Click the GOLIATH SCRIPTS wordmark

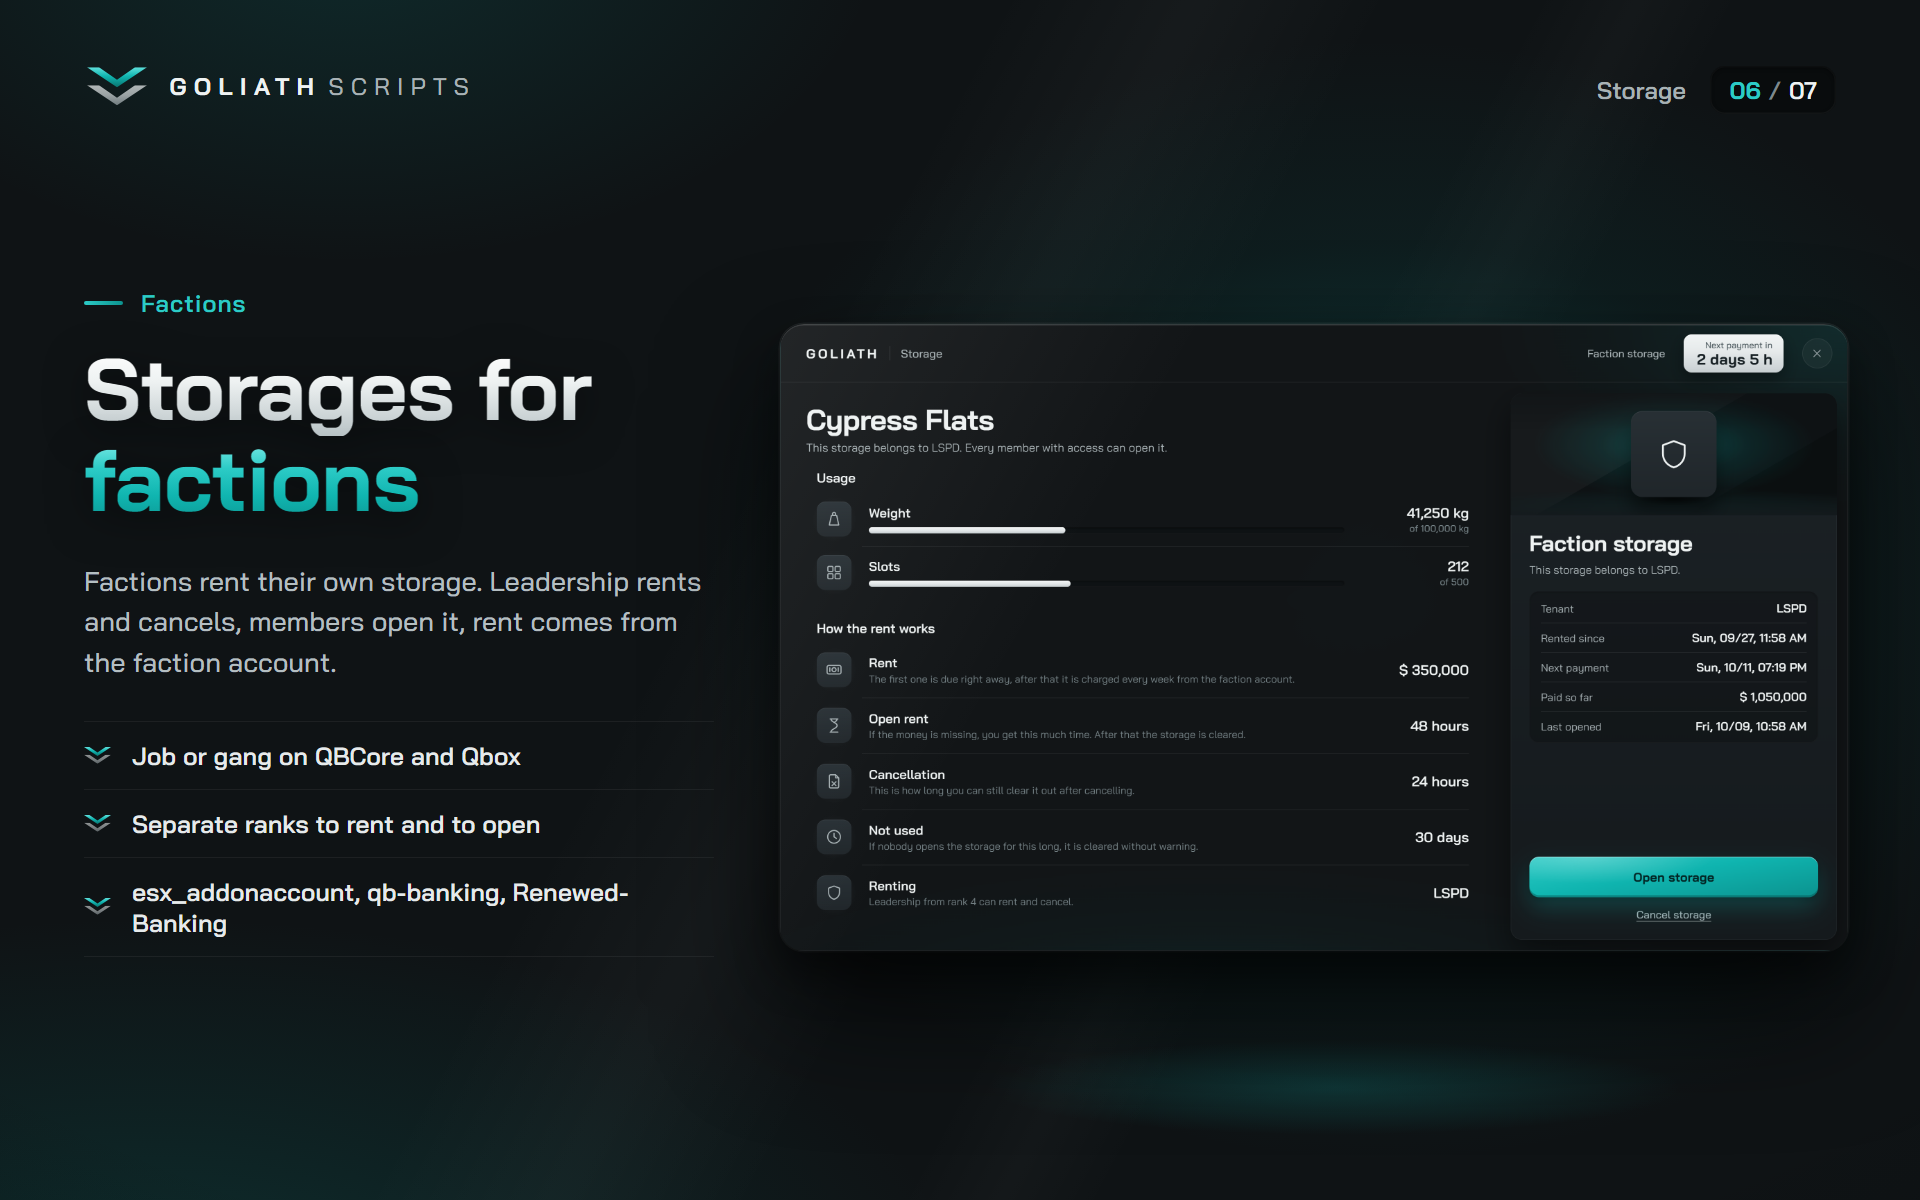pos(320,87)
